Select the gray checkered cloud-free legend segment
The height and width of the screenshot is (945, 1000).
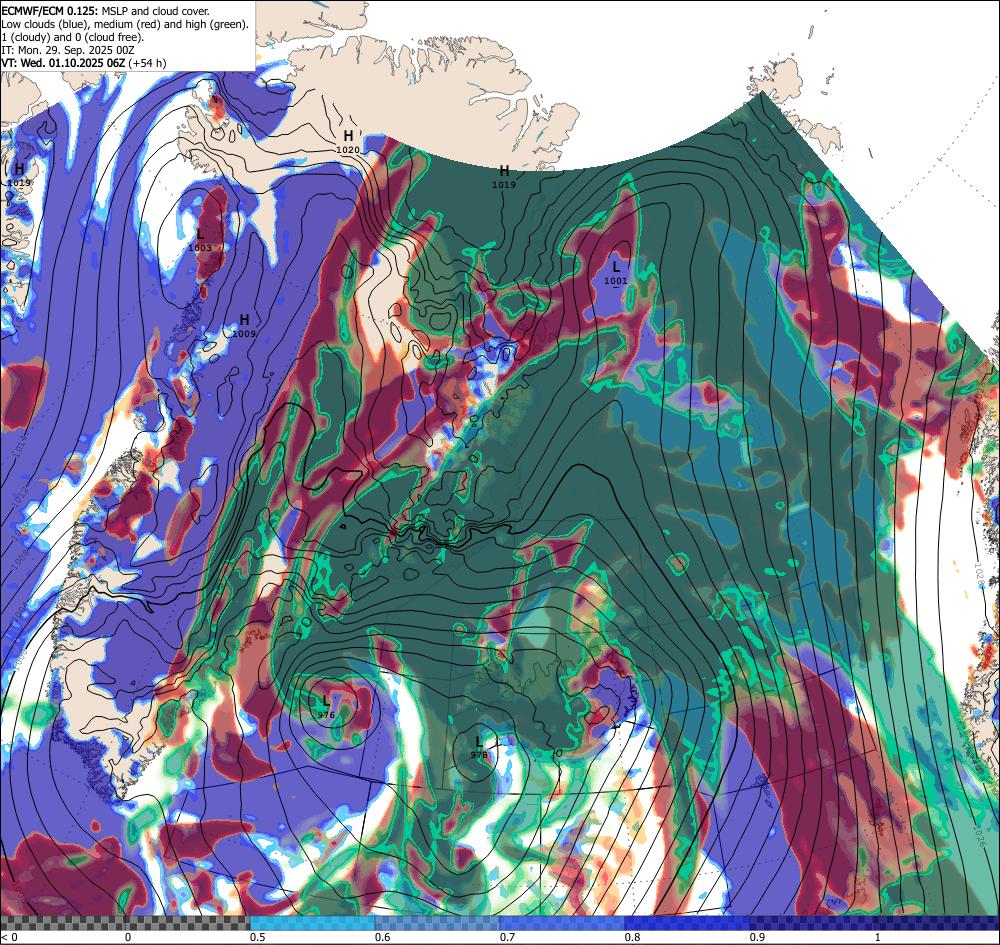point(125,923)
